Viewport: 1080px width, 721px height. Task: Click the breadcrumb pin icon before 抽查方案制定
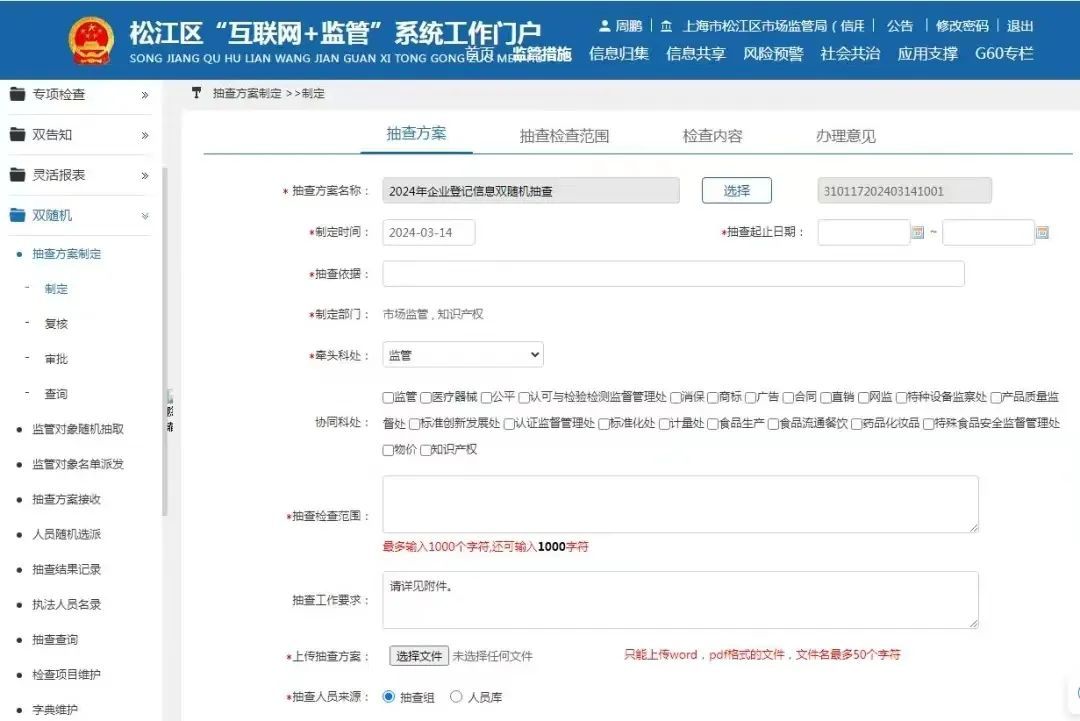(x=196, y=93)
